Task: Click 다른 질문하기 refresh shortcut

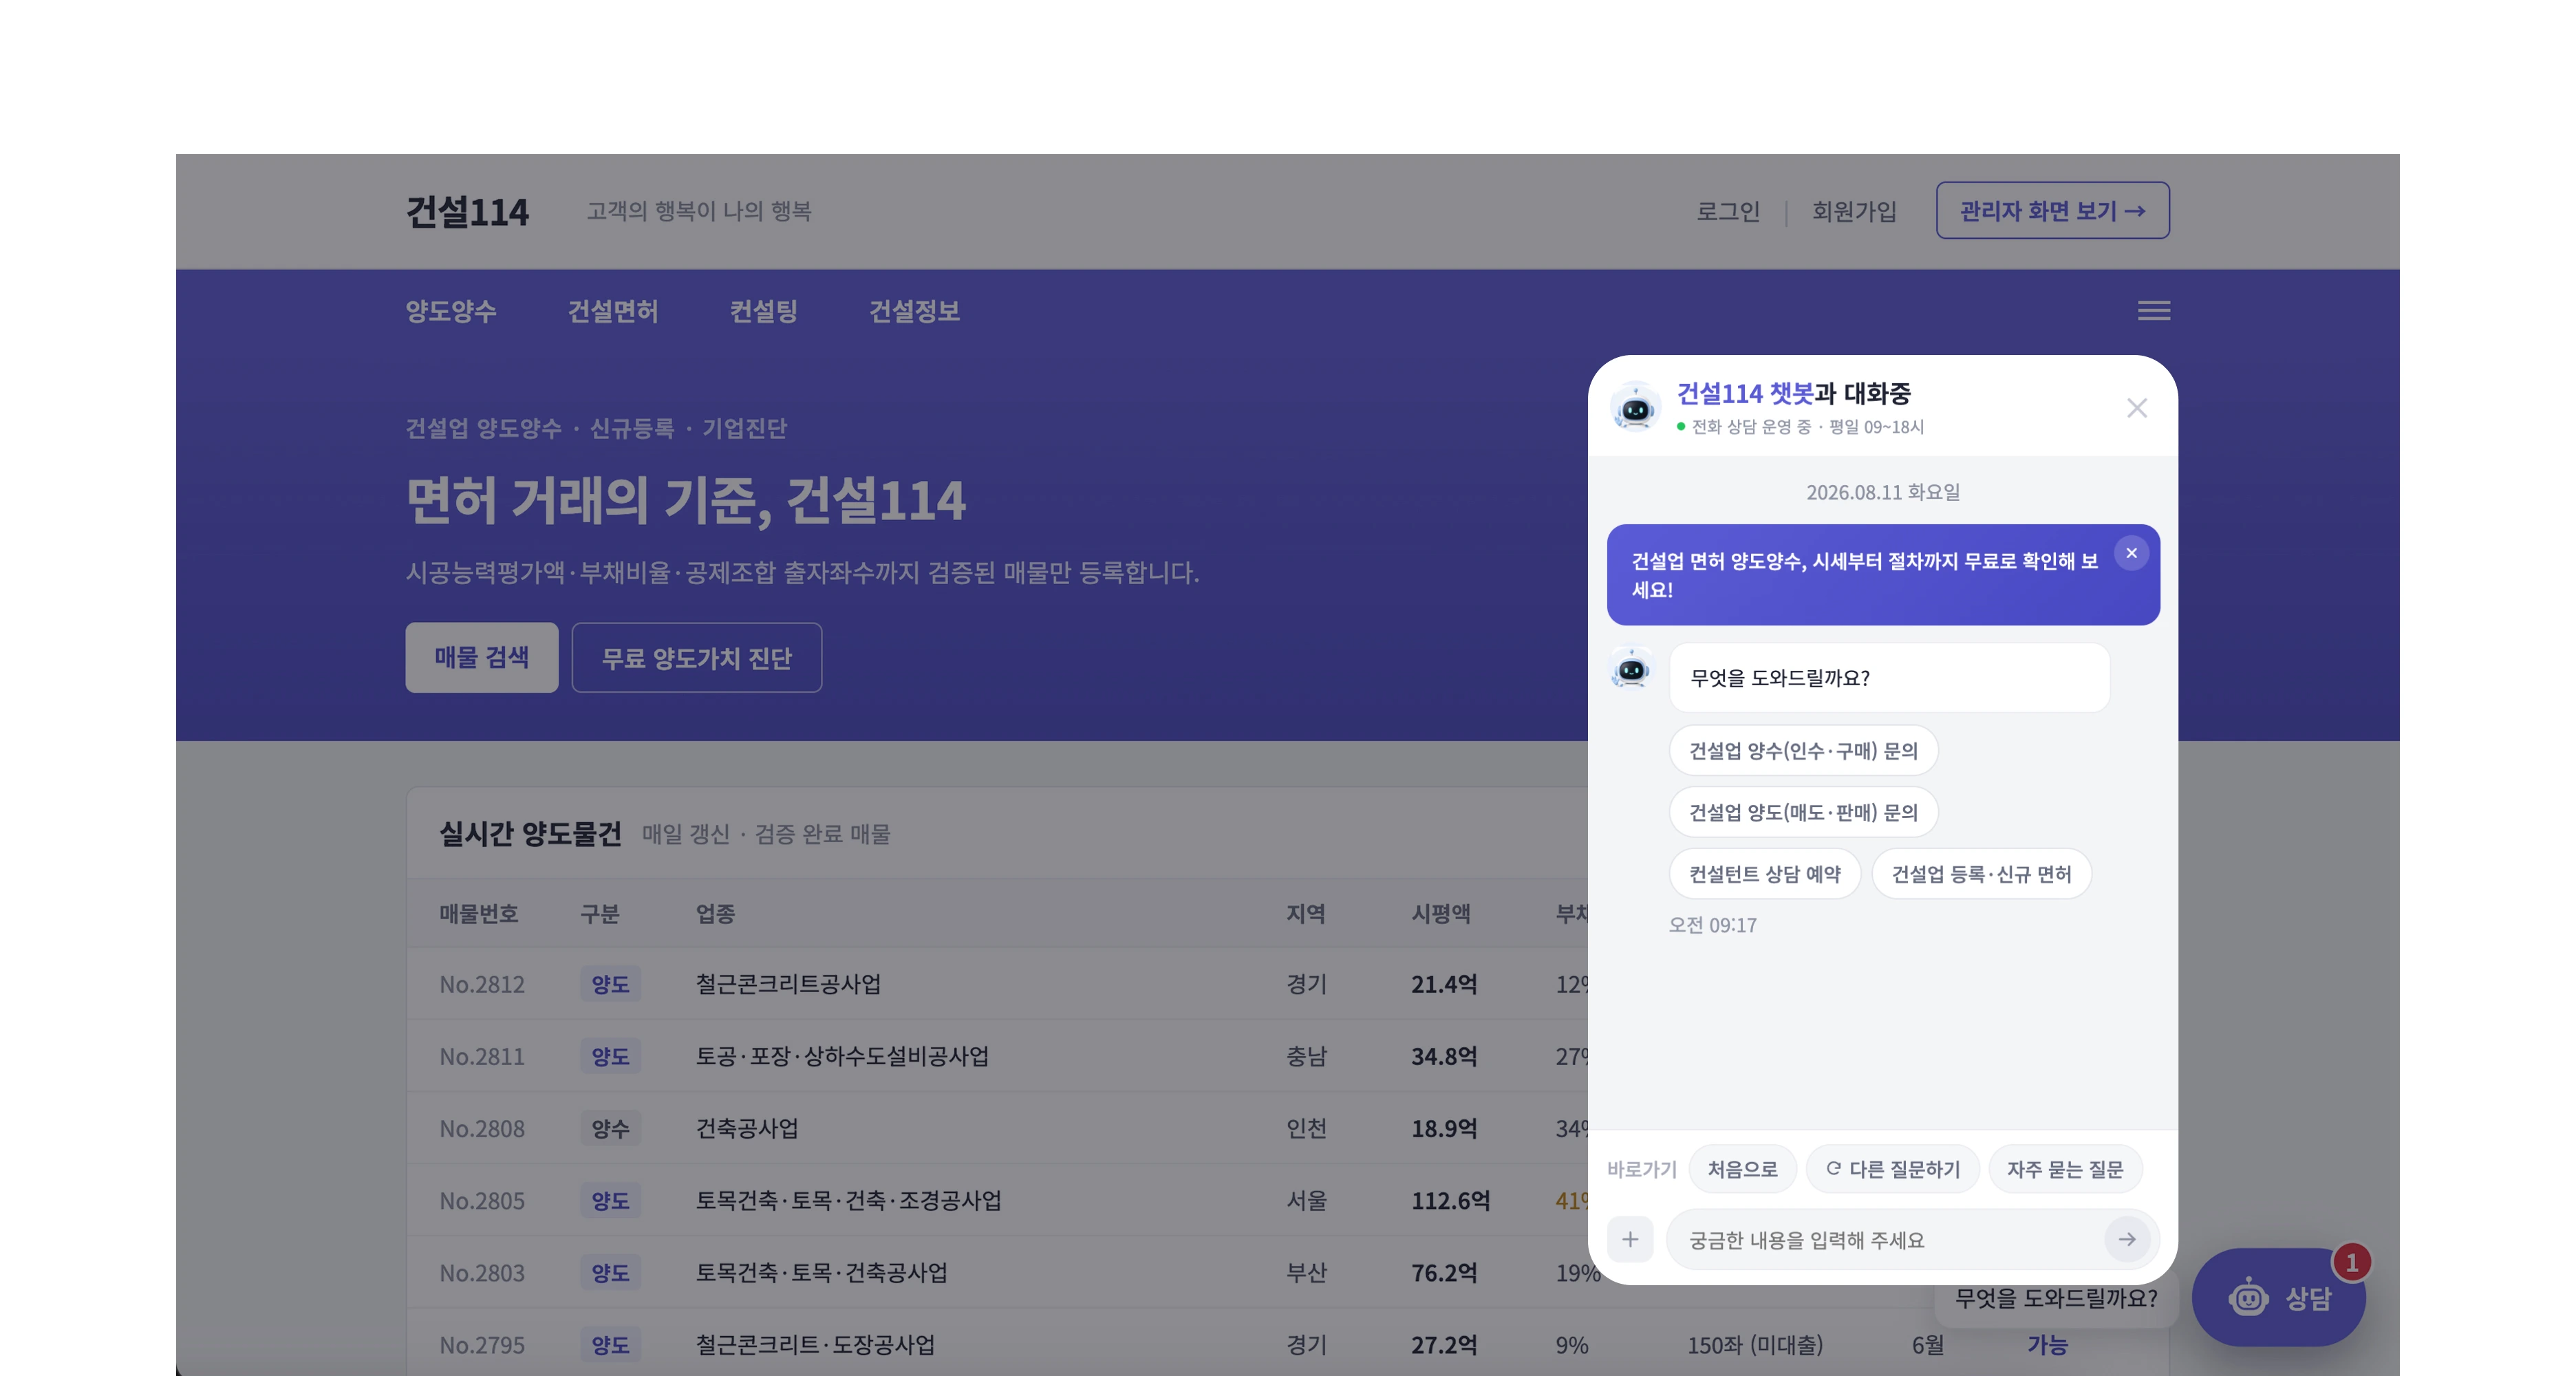Action: click(1892, 1169)
